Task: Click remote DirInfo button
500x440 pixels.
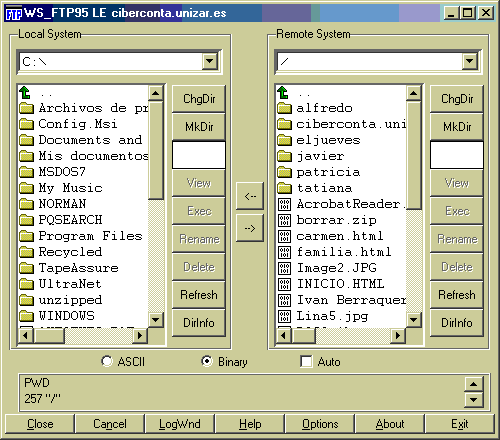Action: click(x=457, y=323)
